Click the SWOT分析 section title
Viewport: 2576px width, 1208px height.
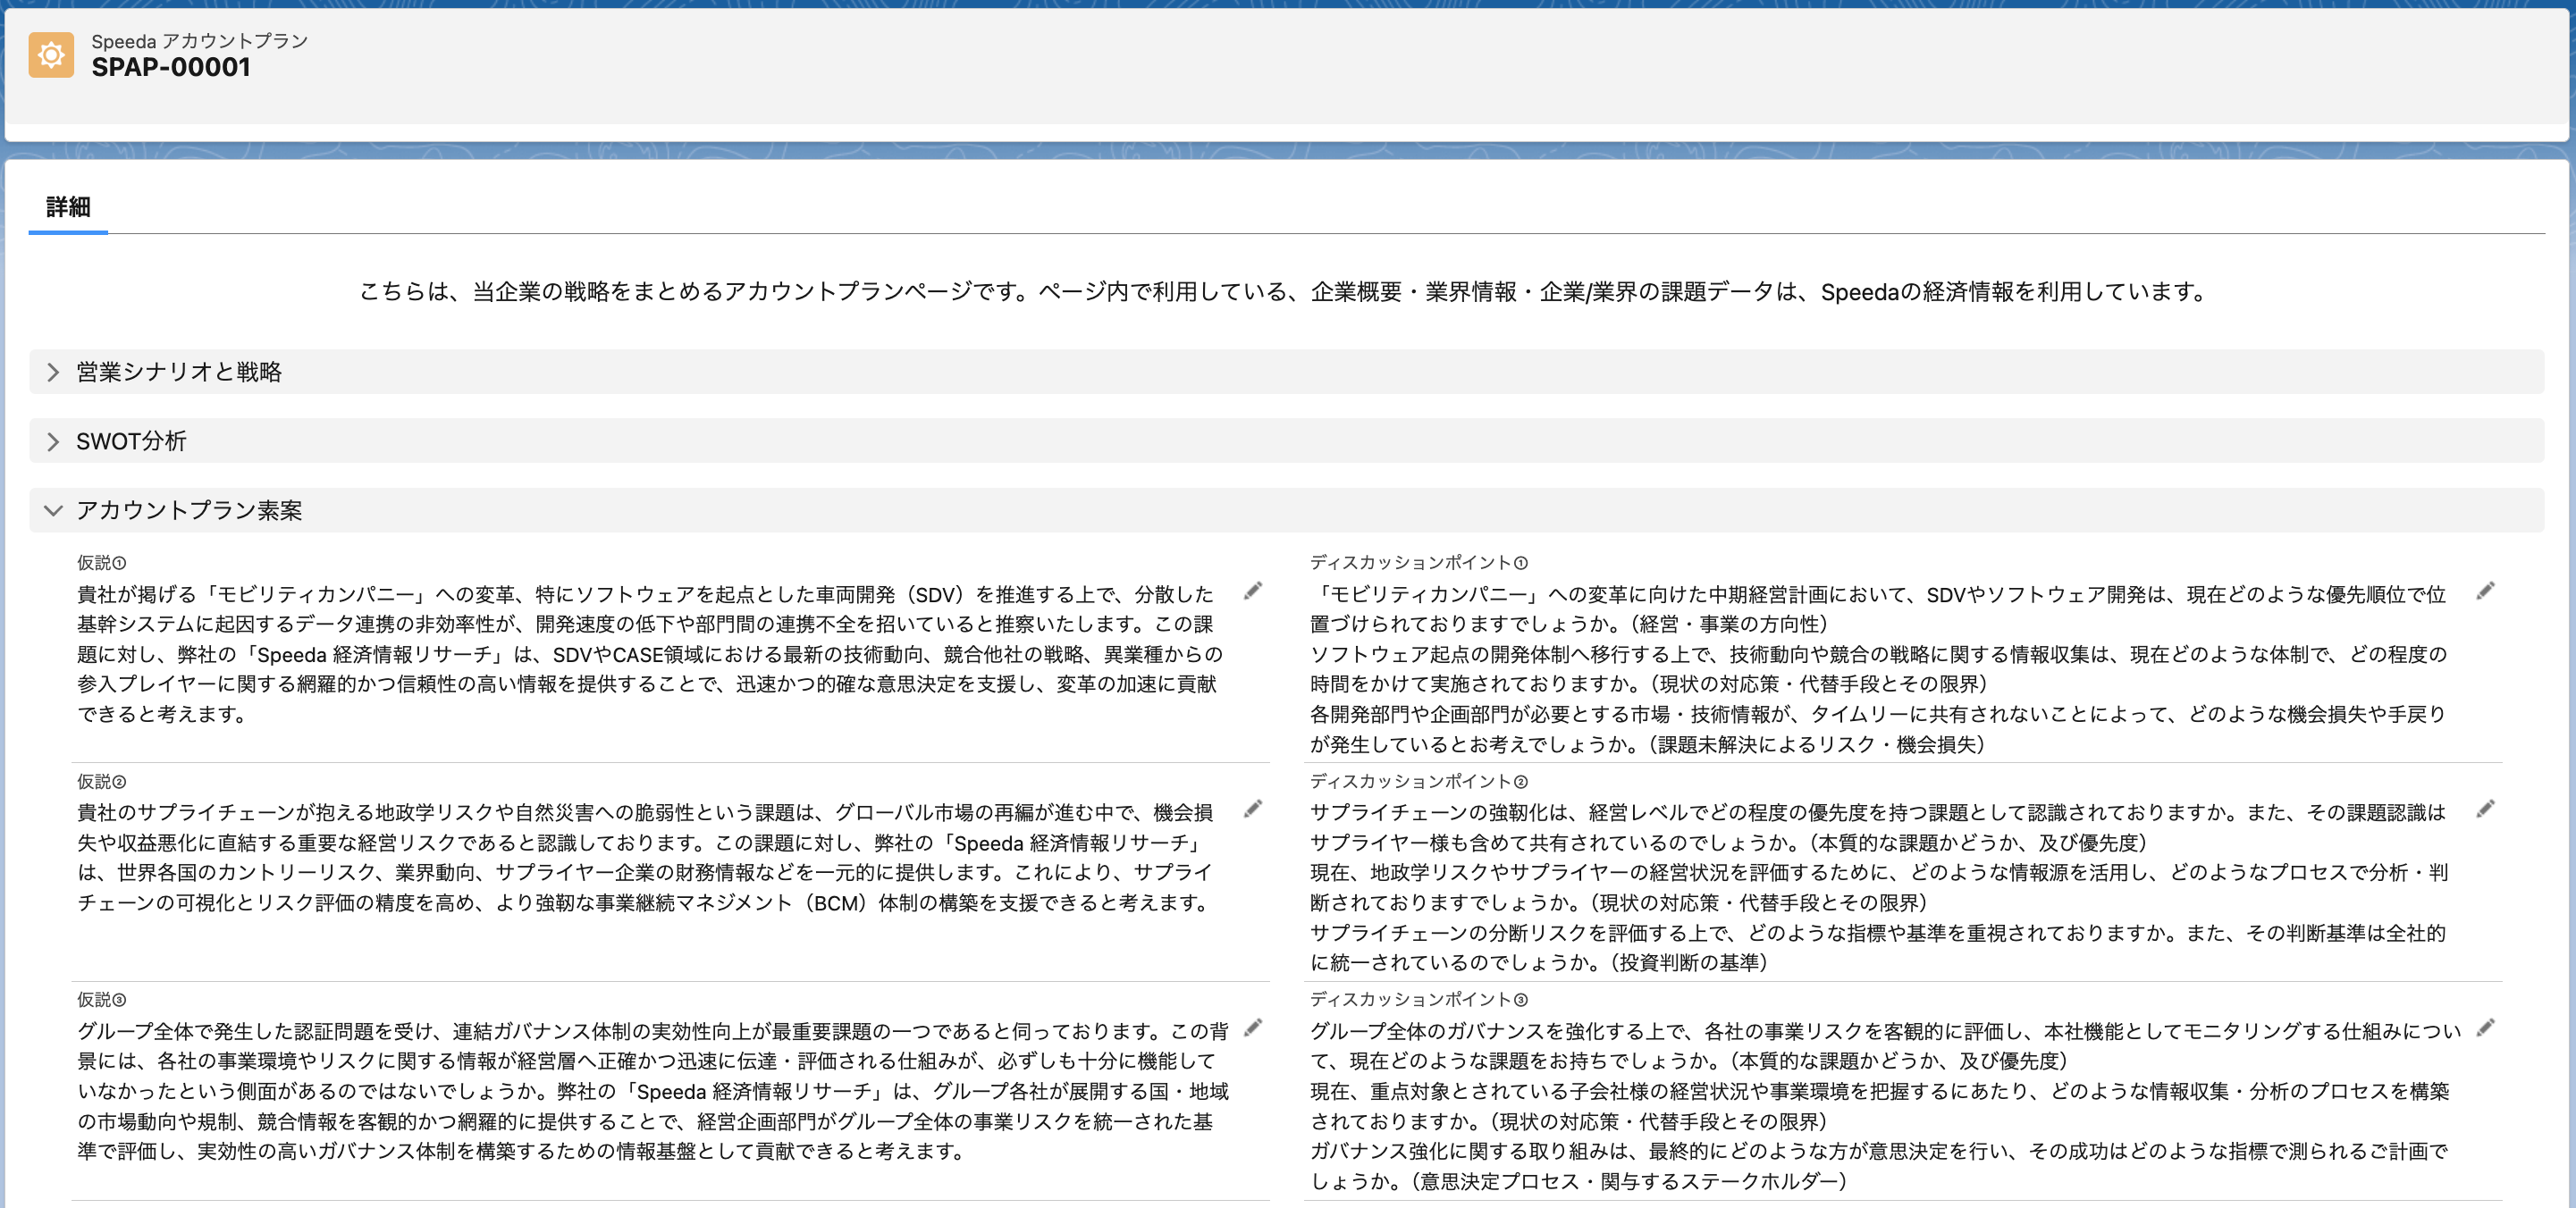click(x=131, y=441)
